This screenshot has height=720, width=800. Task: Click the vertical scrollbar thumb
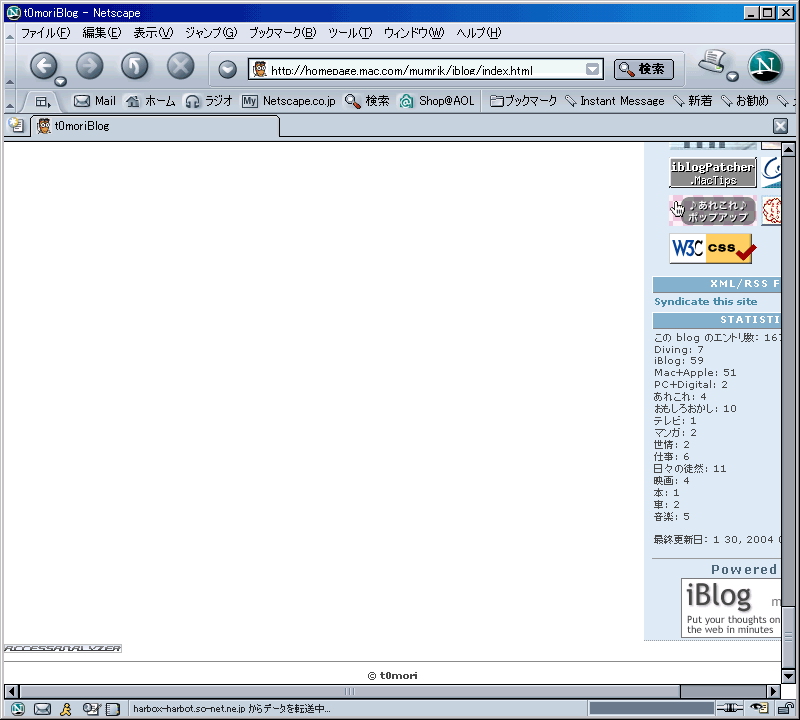click(x=788, y=637)
